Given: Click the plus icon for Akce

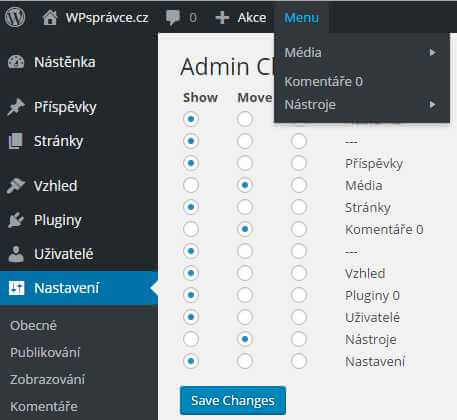Looking at the screenshot, I should (x=222, y=18).
